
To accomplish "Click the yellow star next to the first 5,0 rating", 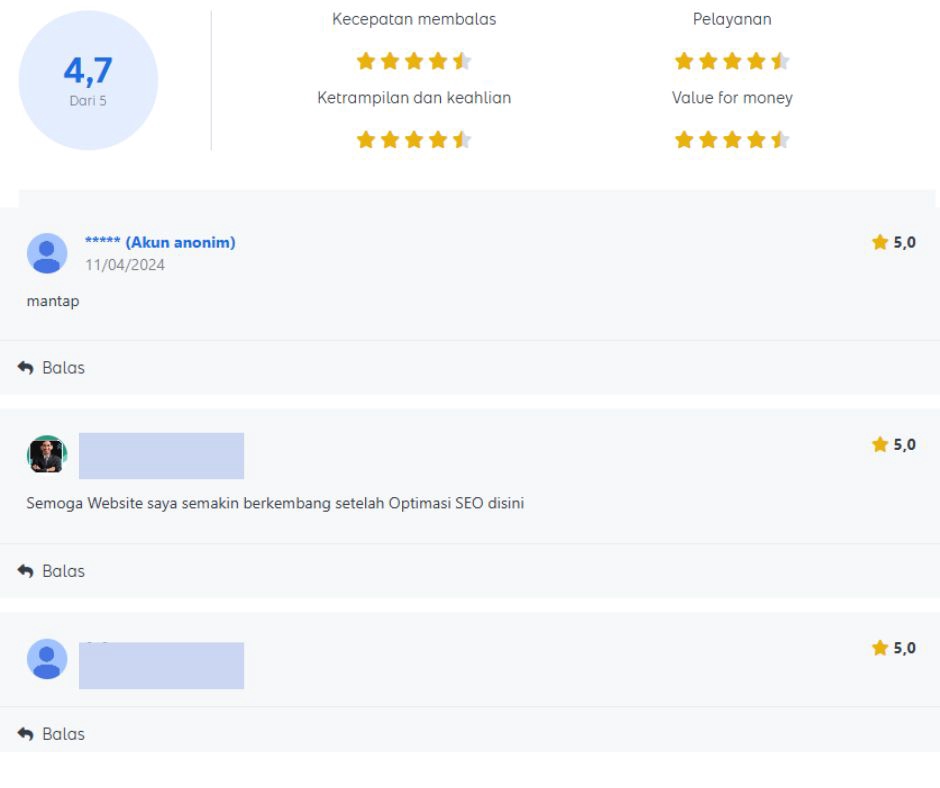I will [879, 242].
